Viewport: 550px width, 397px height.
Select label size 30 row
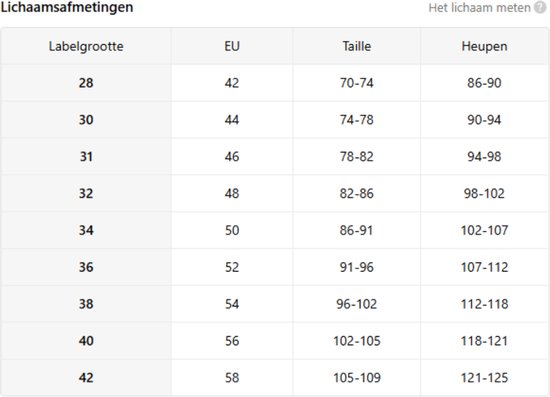pos(275,120)
